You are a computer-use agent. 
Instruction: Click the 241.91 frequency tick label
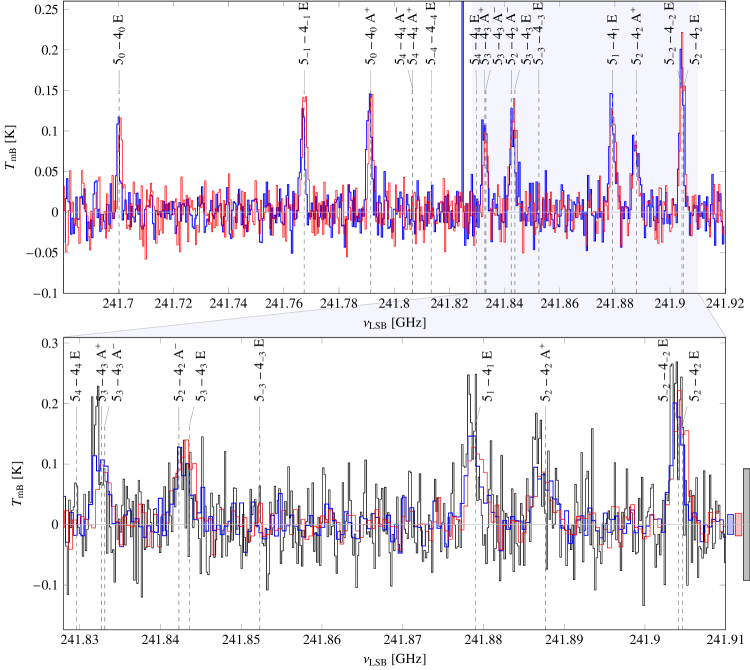726,640
